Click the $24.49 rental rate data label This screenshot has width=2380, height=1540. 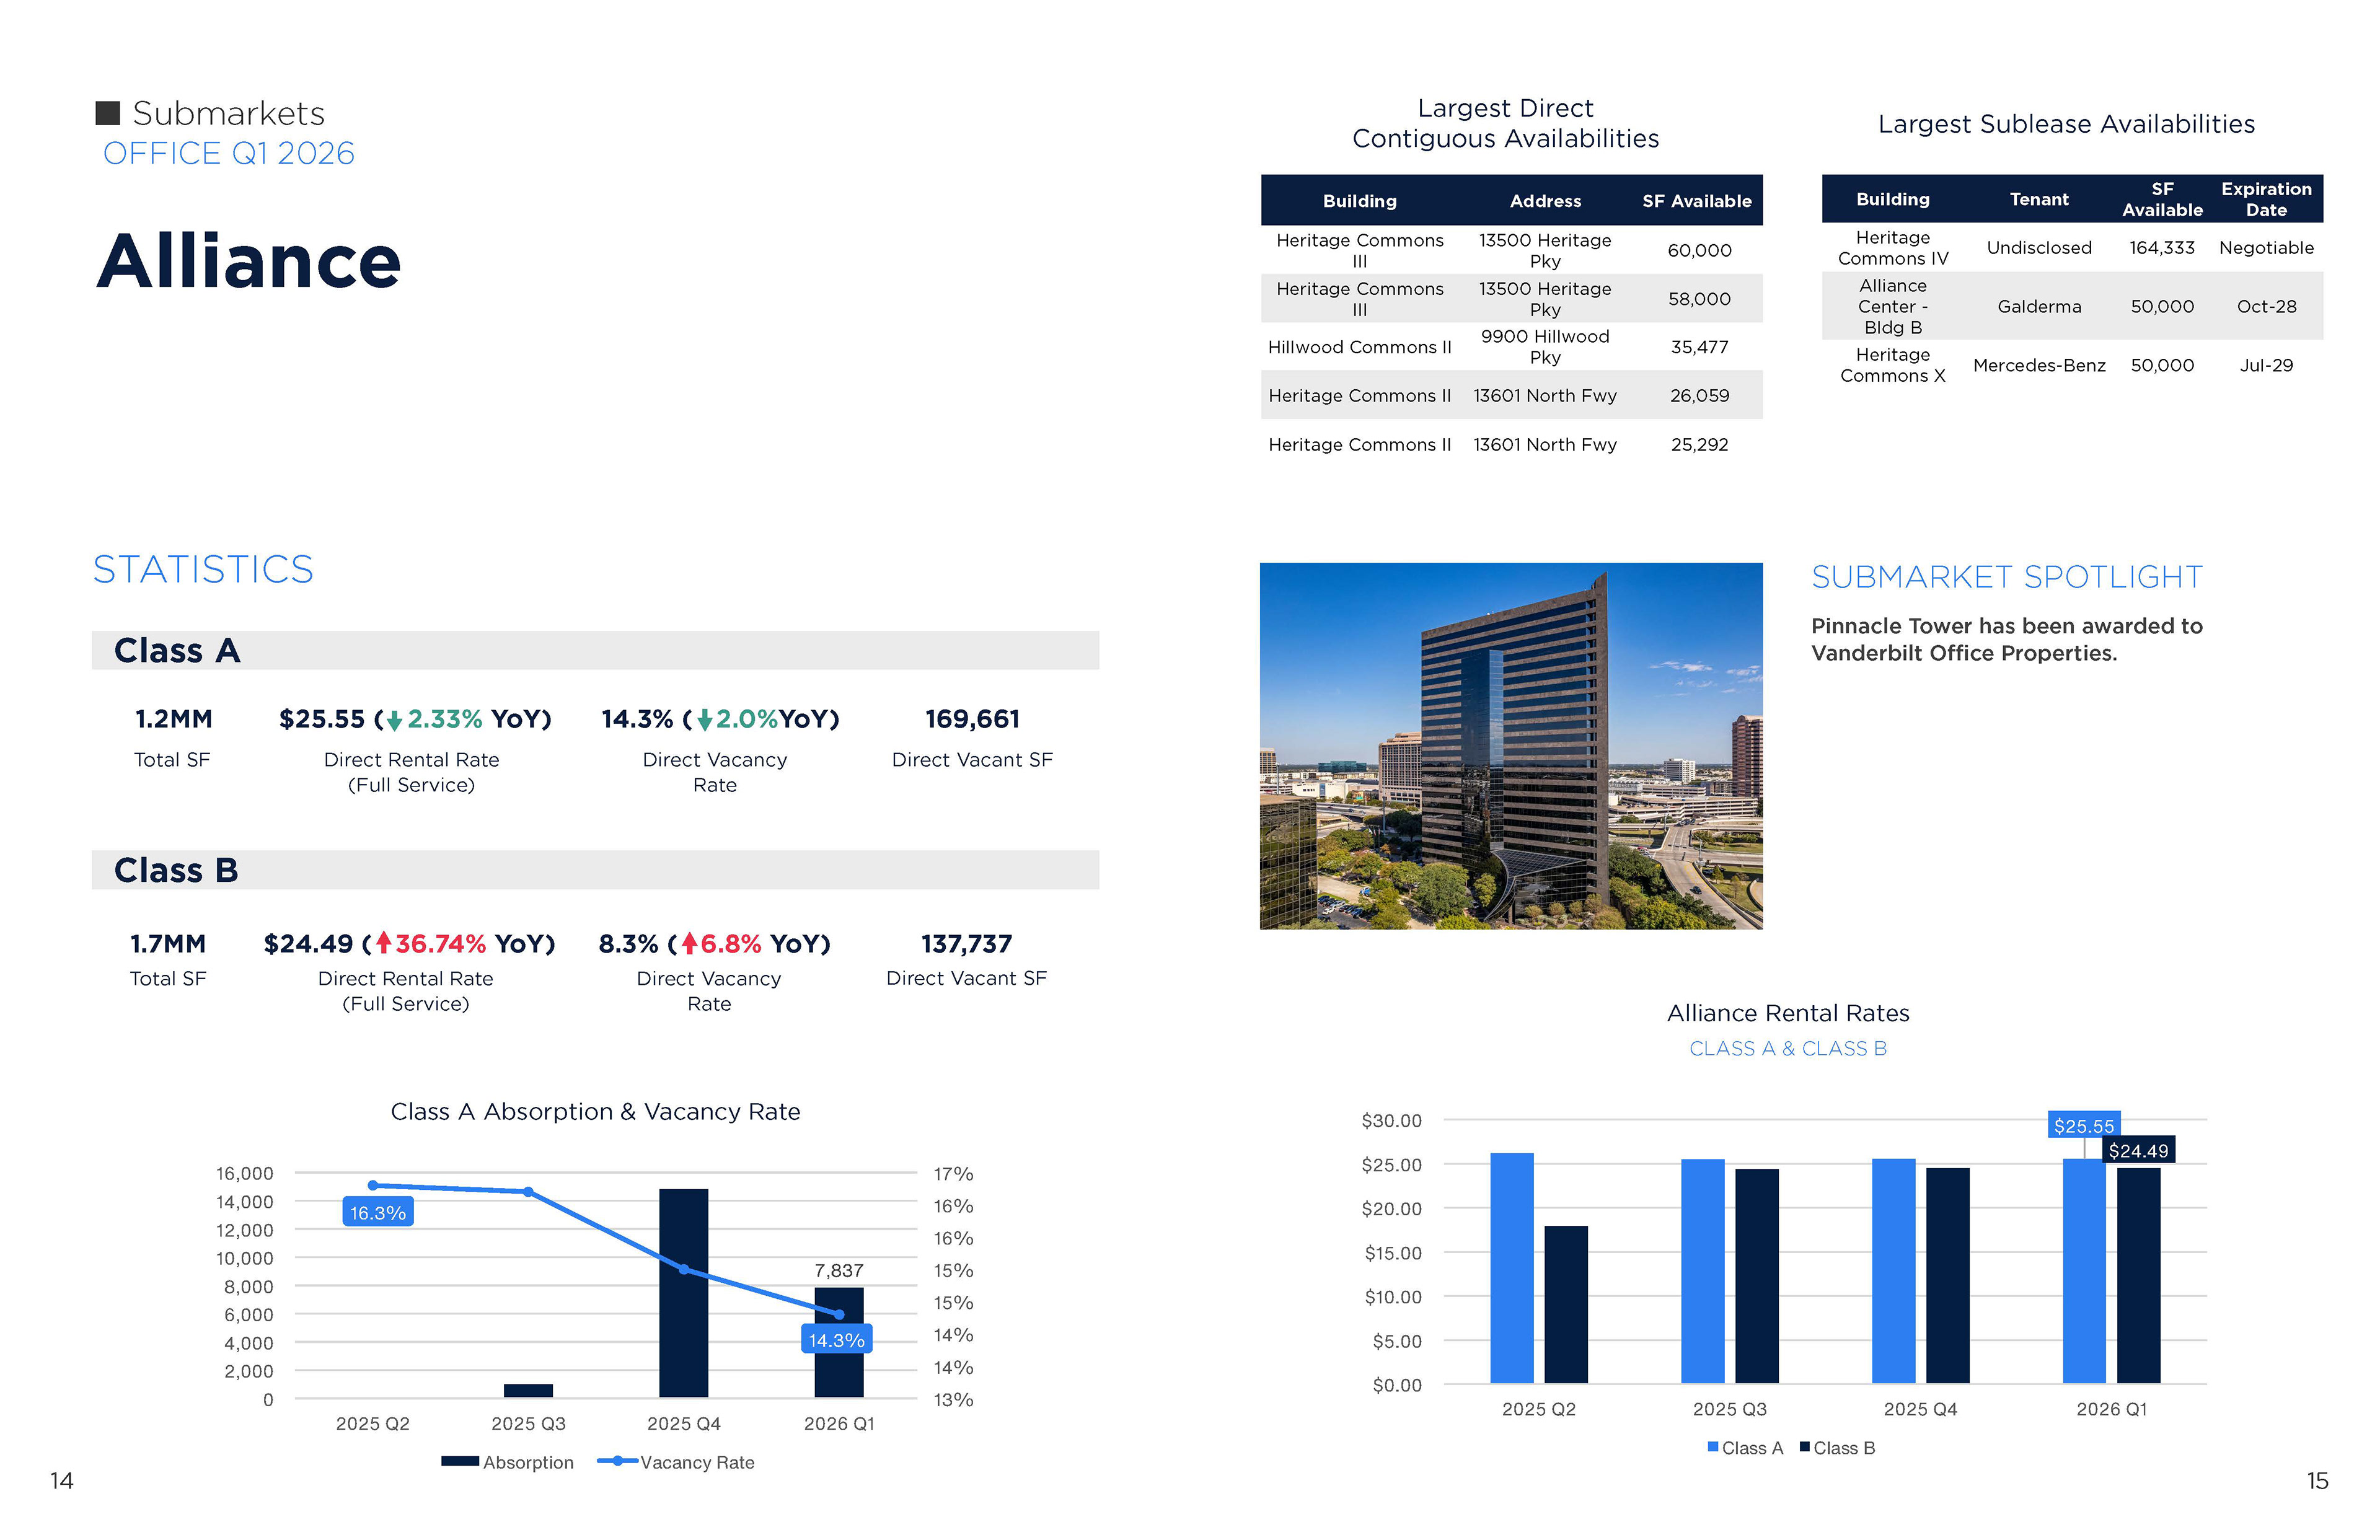click(2138, 1151)
